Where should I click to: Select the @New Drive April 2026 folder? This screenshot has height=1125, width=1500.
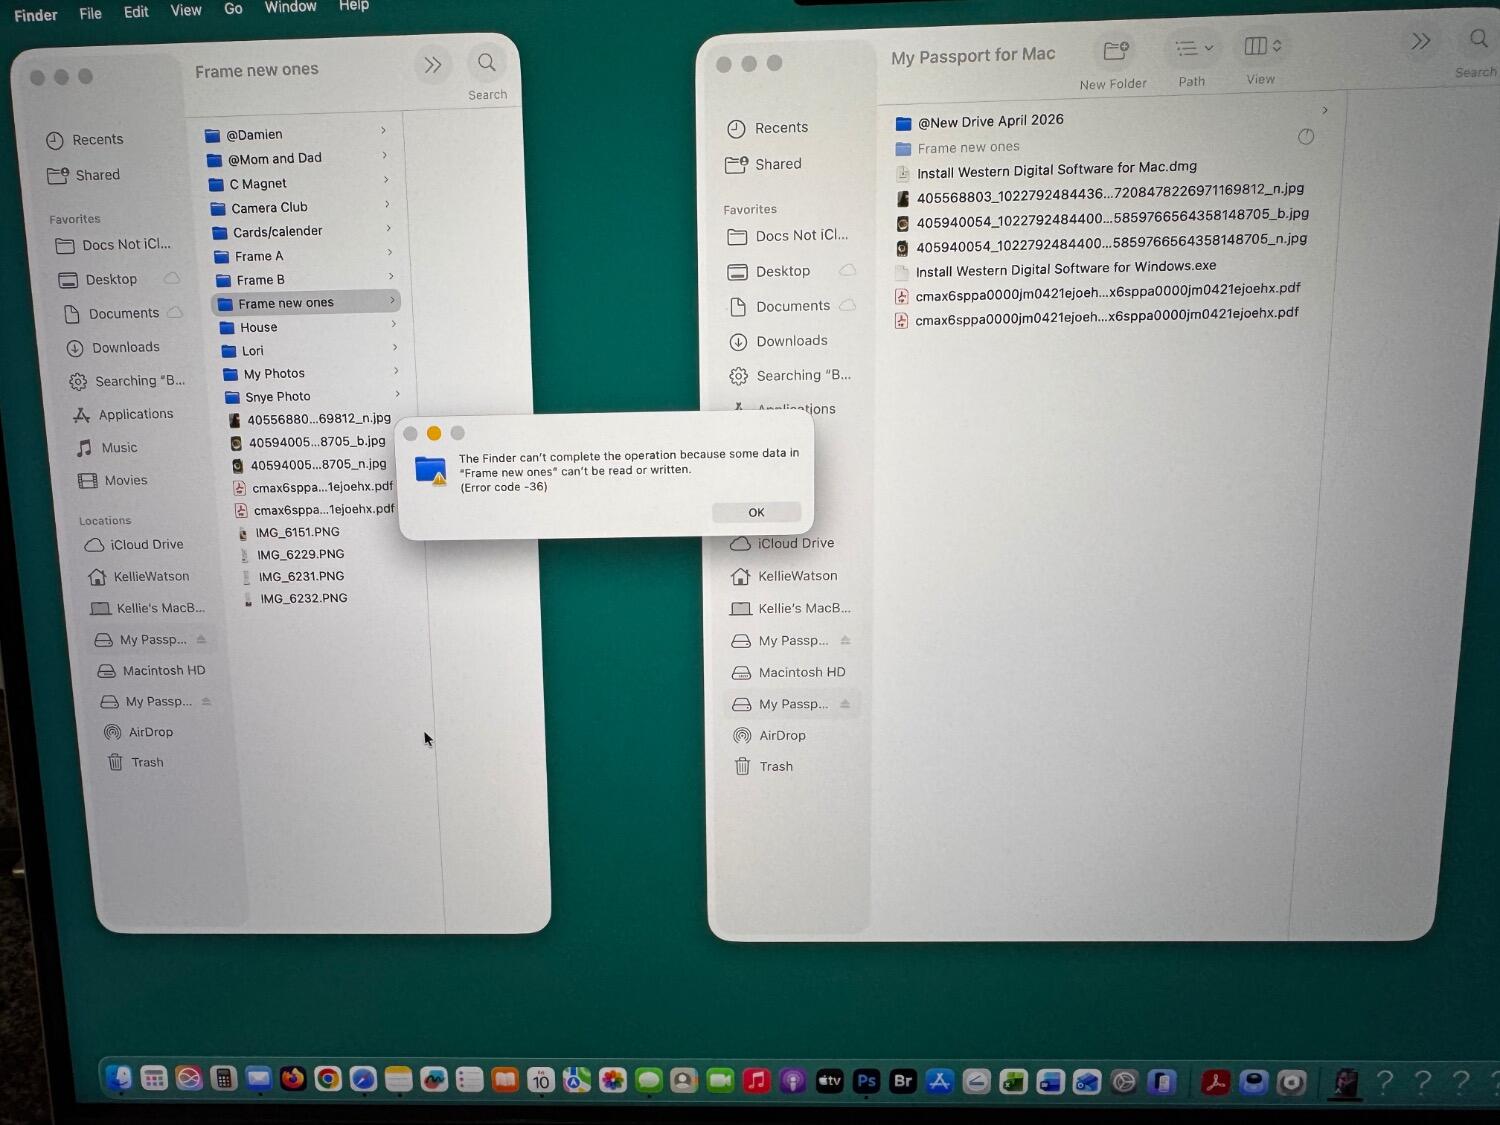pos(990,121)
